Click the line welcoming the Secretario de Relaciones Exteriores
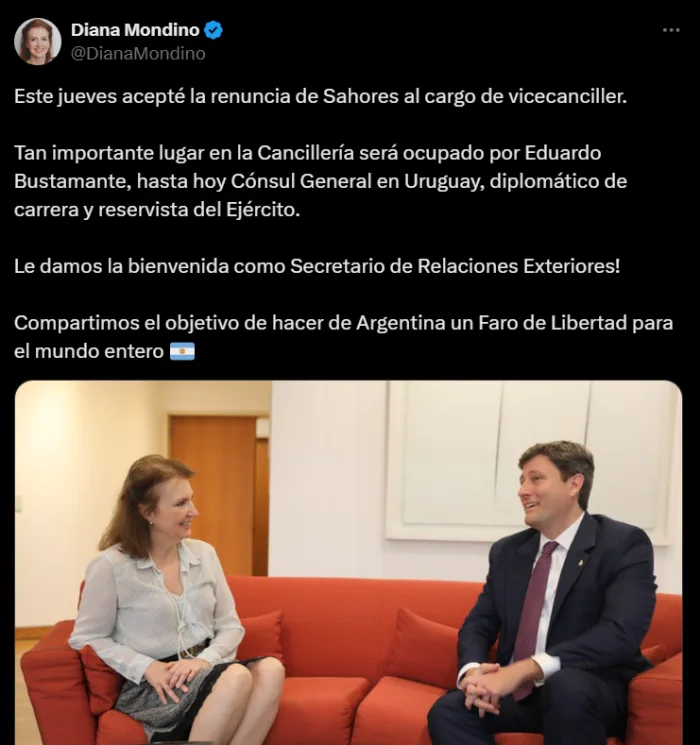The width and height of the screenshot is (700, 745). click(x=317, y=266)
